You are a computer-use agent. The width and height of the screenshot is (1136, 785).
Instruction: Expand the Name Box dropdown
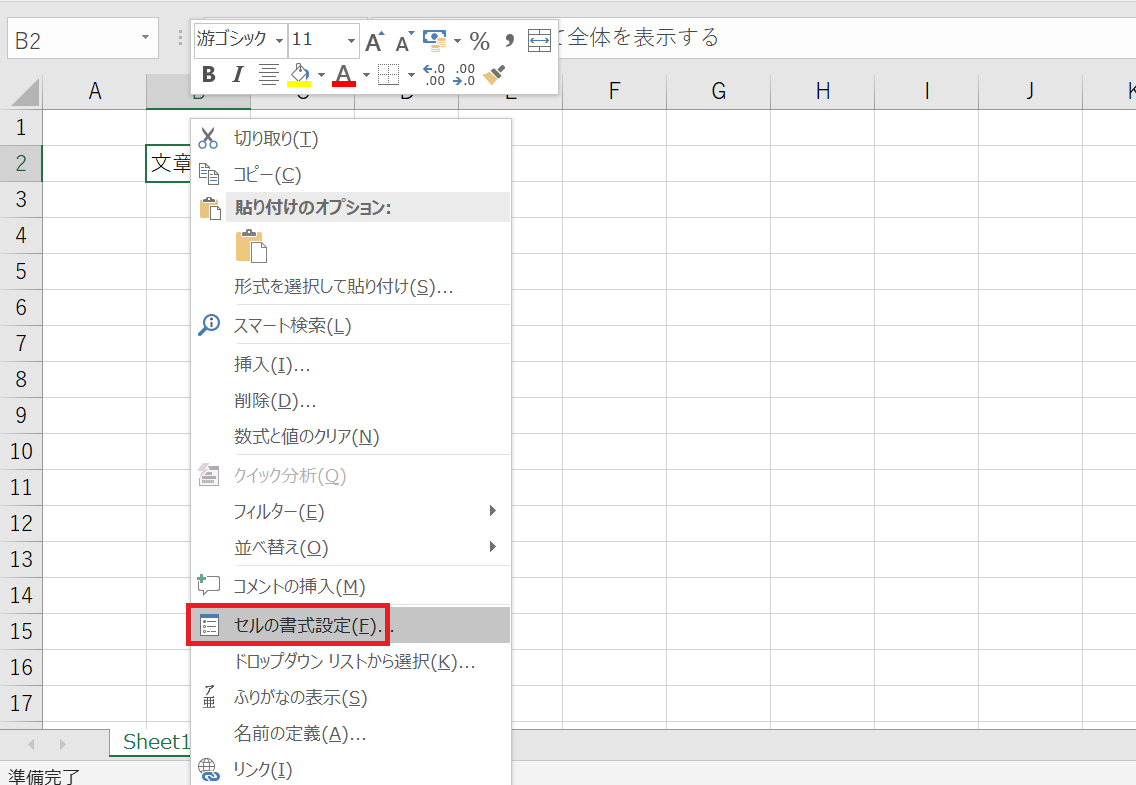pyautogui.click(x=145, y=38)
